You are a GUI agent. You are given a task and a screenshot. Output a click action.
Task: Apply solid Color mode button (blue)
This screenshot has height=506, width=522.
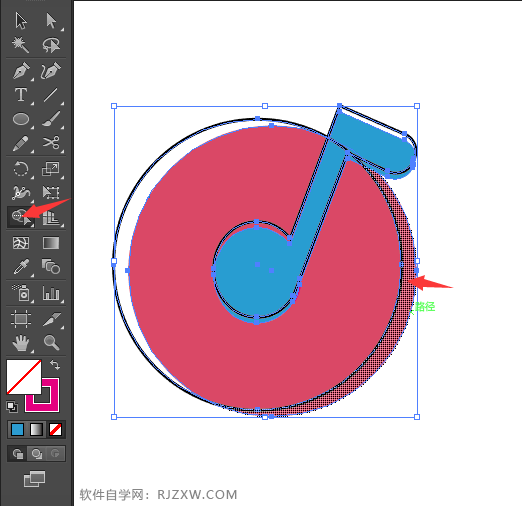click(17, 430)
